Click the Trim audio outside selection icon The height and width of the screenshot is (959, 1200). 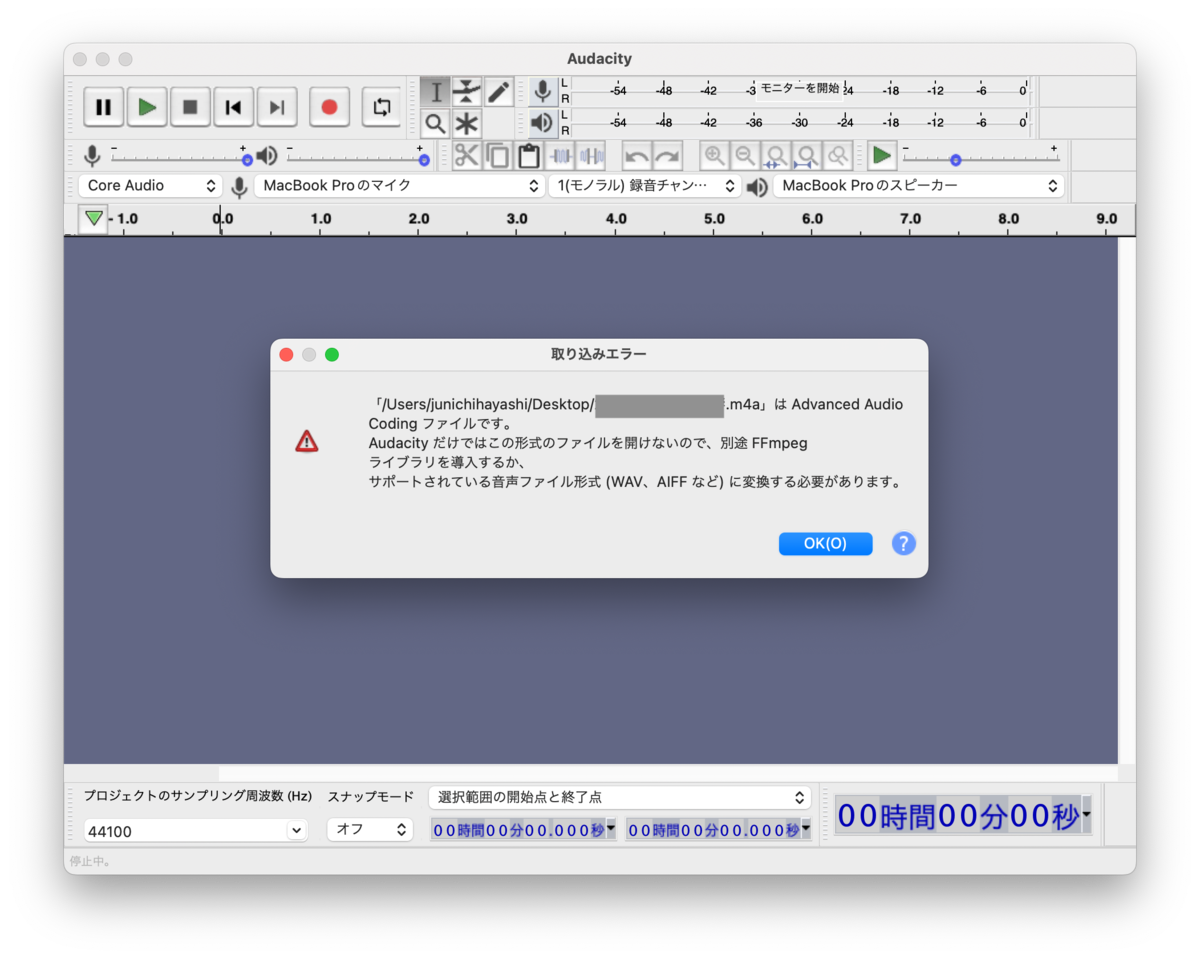pyautogui.click(x=561, y=156)
